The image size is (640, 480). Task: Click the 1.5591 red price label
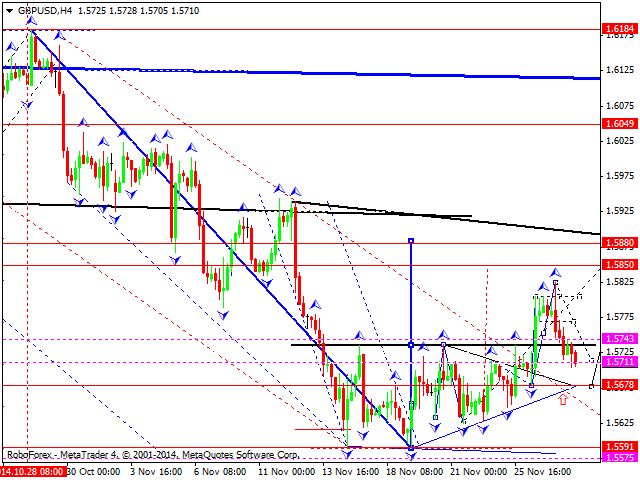(620, 446)
